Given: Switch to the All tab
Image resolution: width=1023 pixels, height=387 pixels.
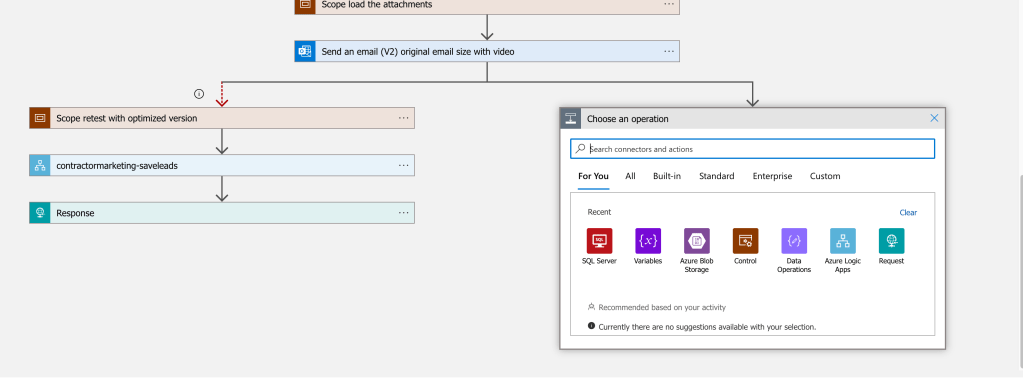Looking at the screenshot, I should click(x=630, y=176).
